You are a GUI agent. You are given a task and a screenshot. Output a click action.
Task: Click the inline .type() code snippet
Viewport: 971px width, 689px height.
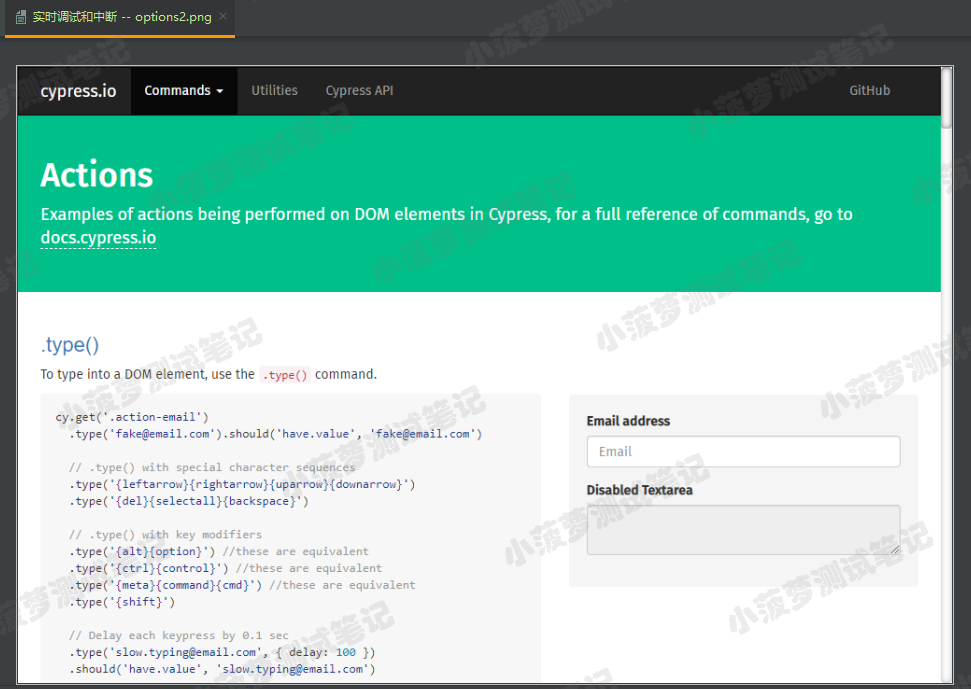[285, 375]
